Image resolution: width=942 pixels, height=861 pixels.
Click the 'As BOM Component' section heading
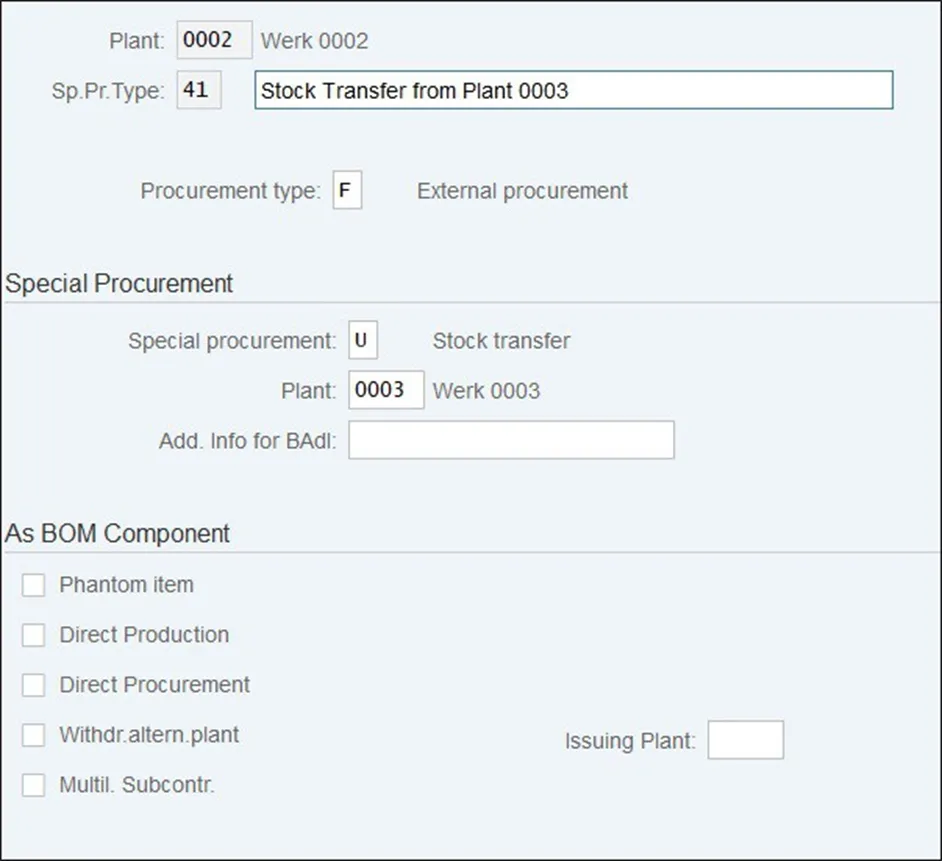[117, 534]
